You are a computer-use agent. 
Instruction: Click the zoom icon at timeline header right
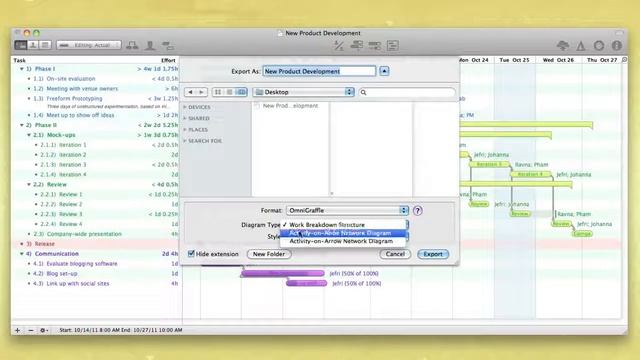(624, 60)
